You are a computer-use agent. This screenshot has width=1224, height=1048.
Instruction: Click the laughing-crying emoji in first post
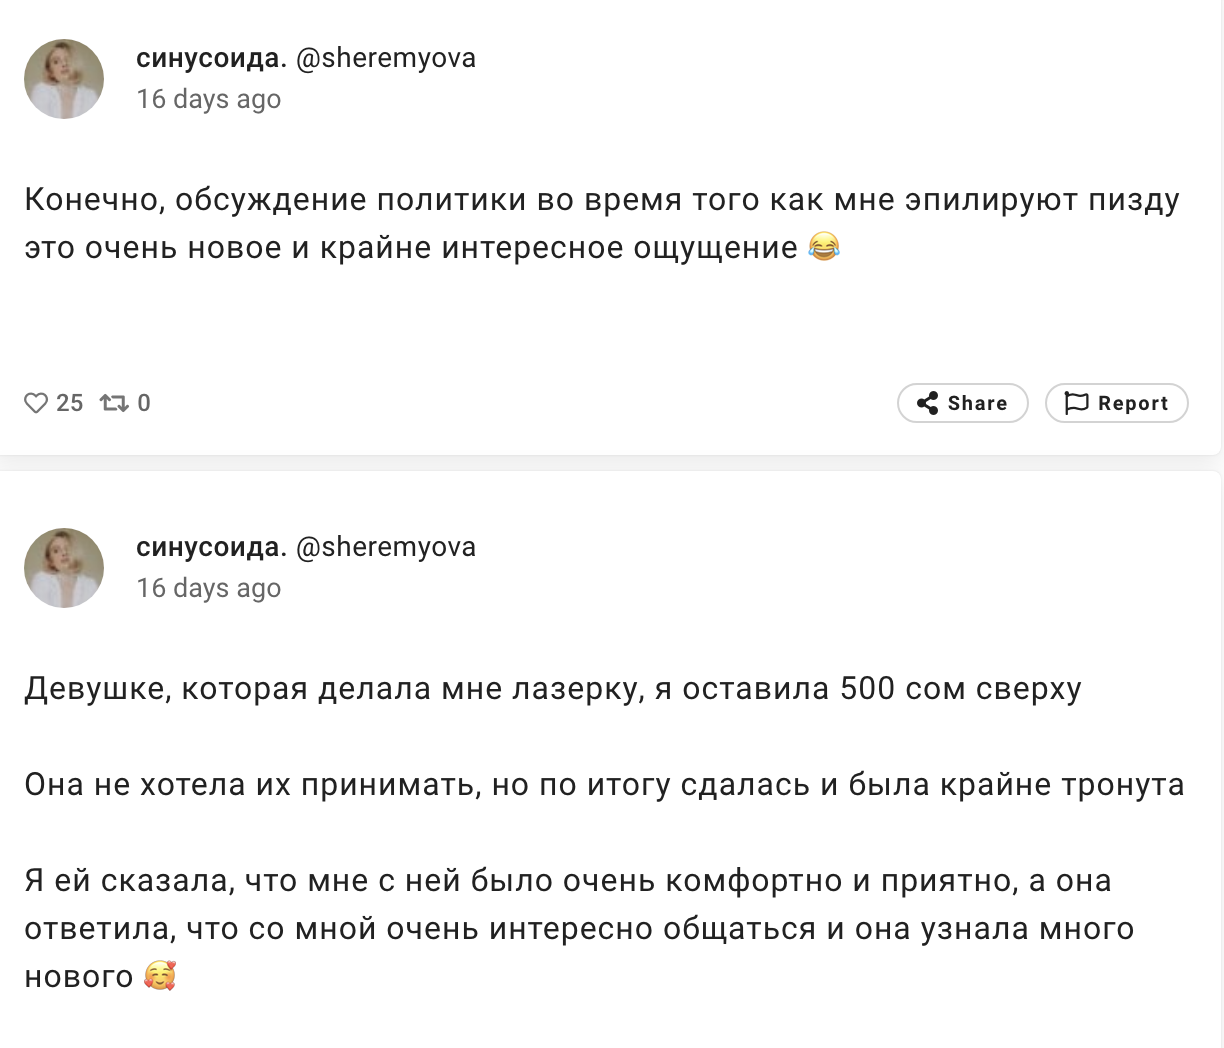823,247
